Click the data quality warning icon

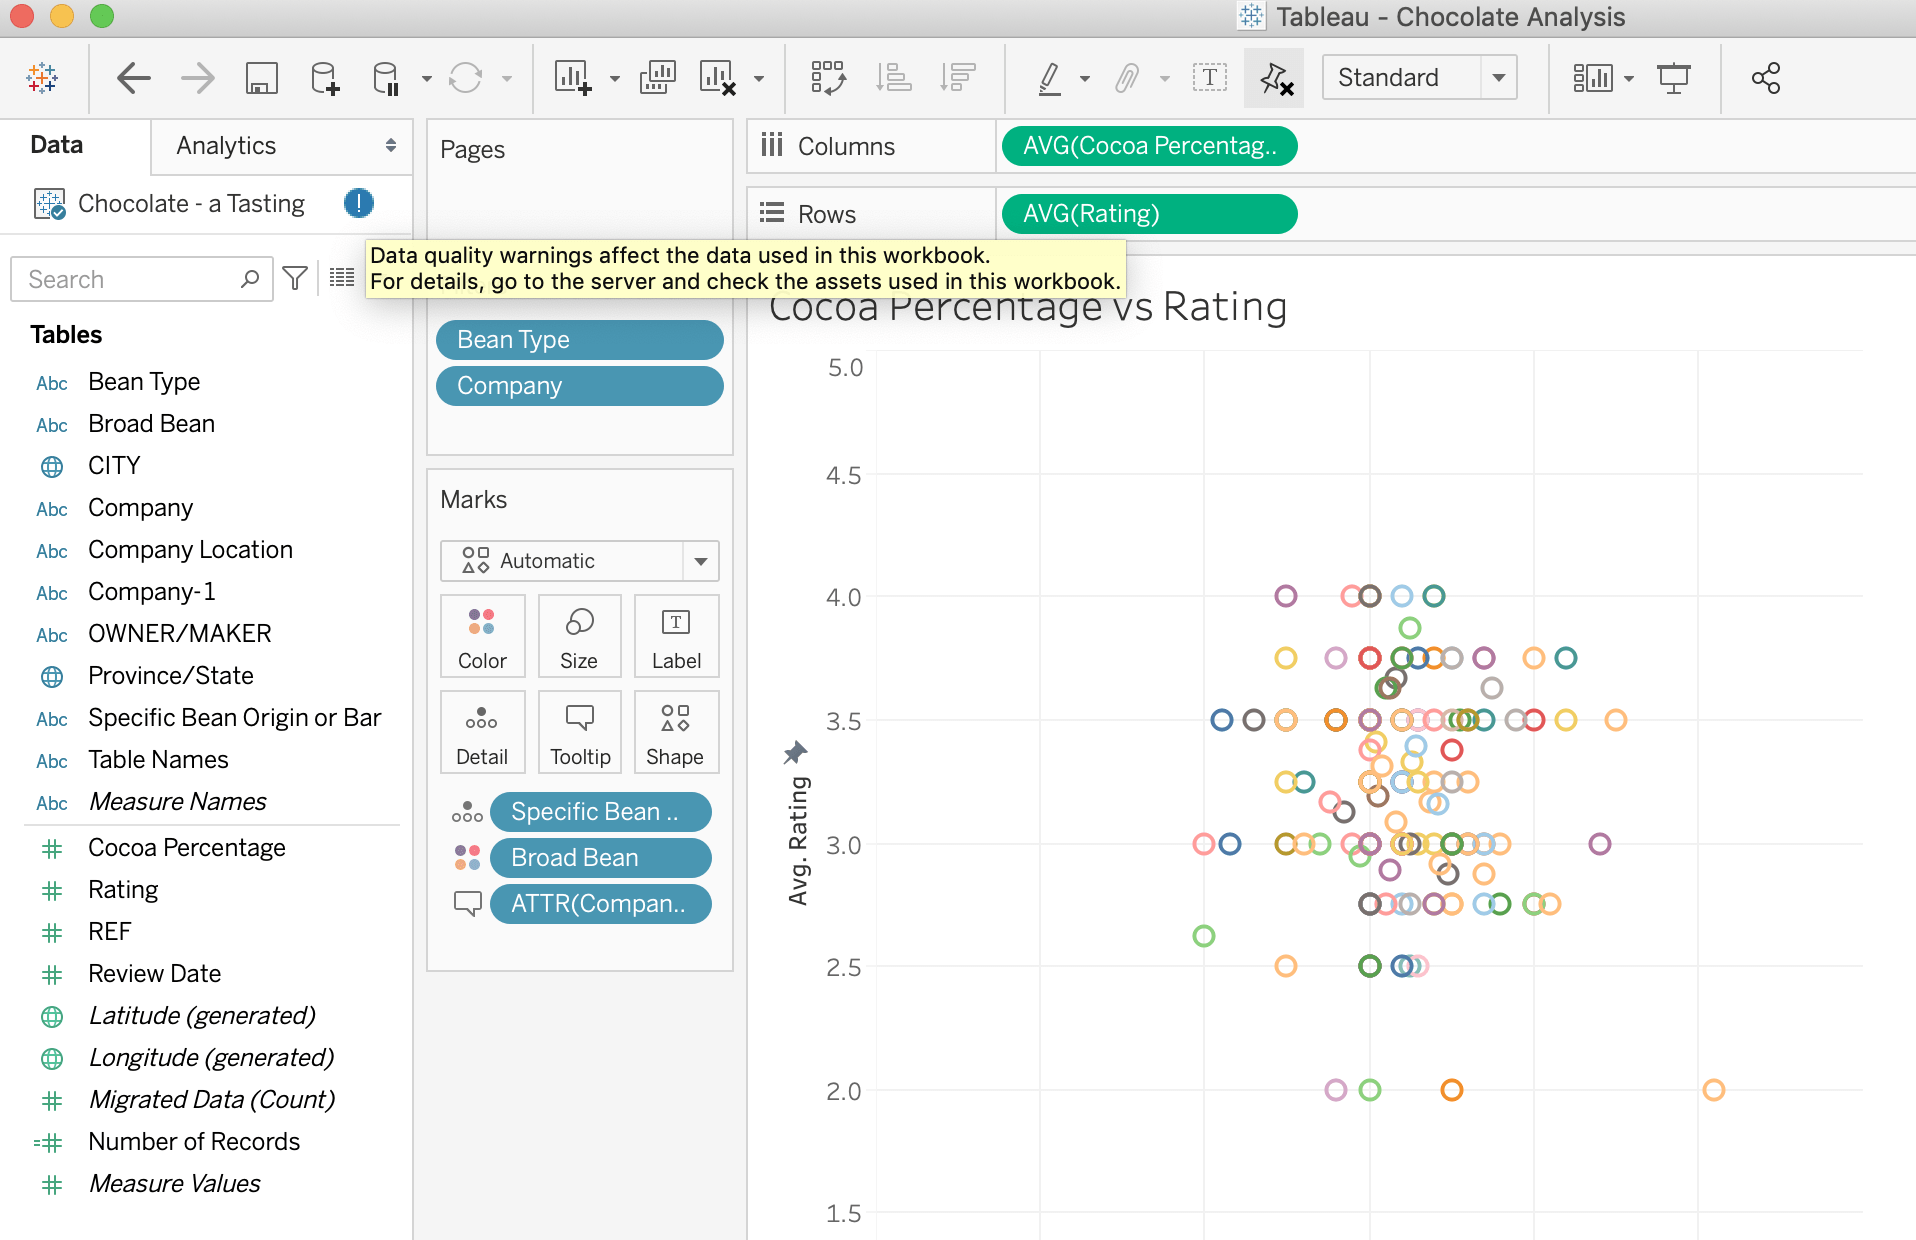358,203
